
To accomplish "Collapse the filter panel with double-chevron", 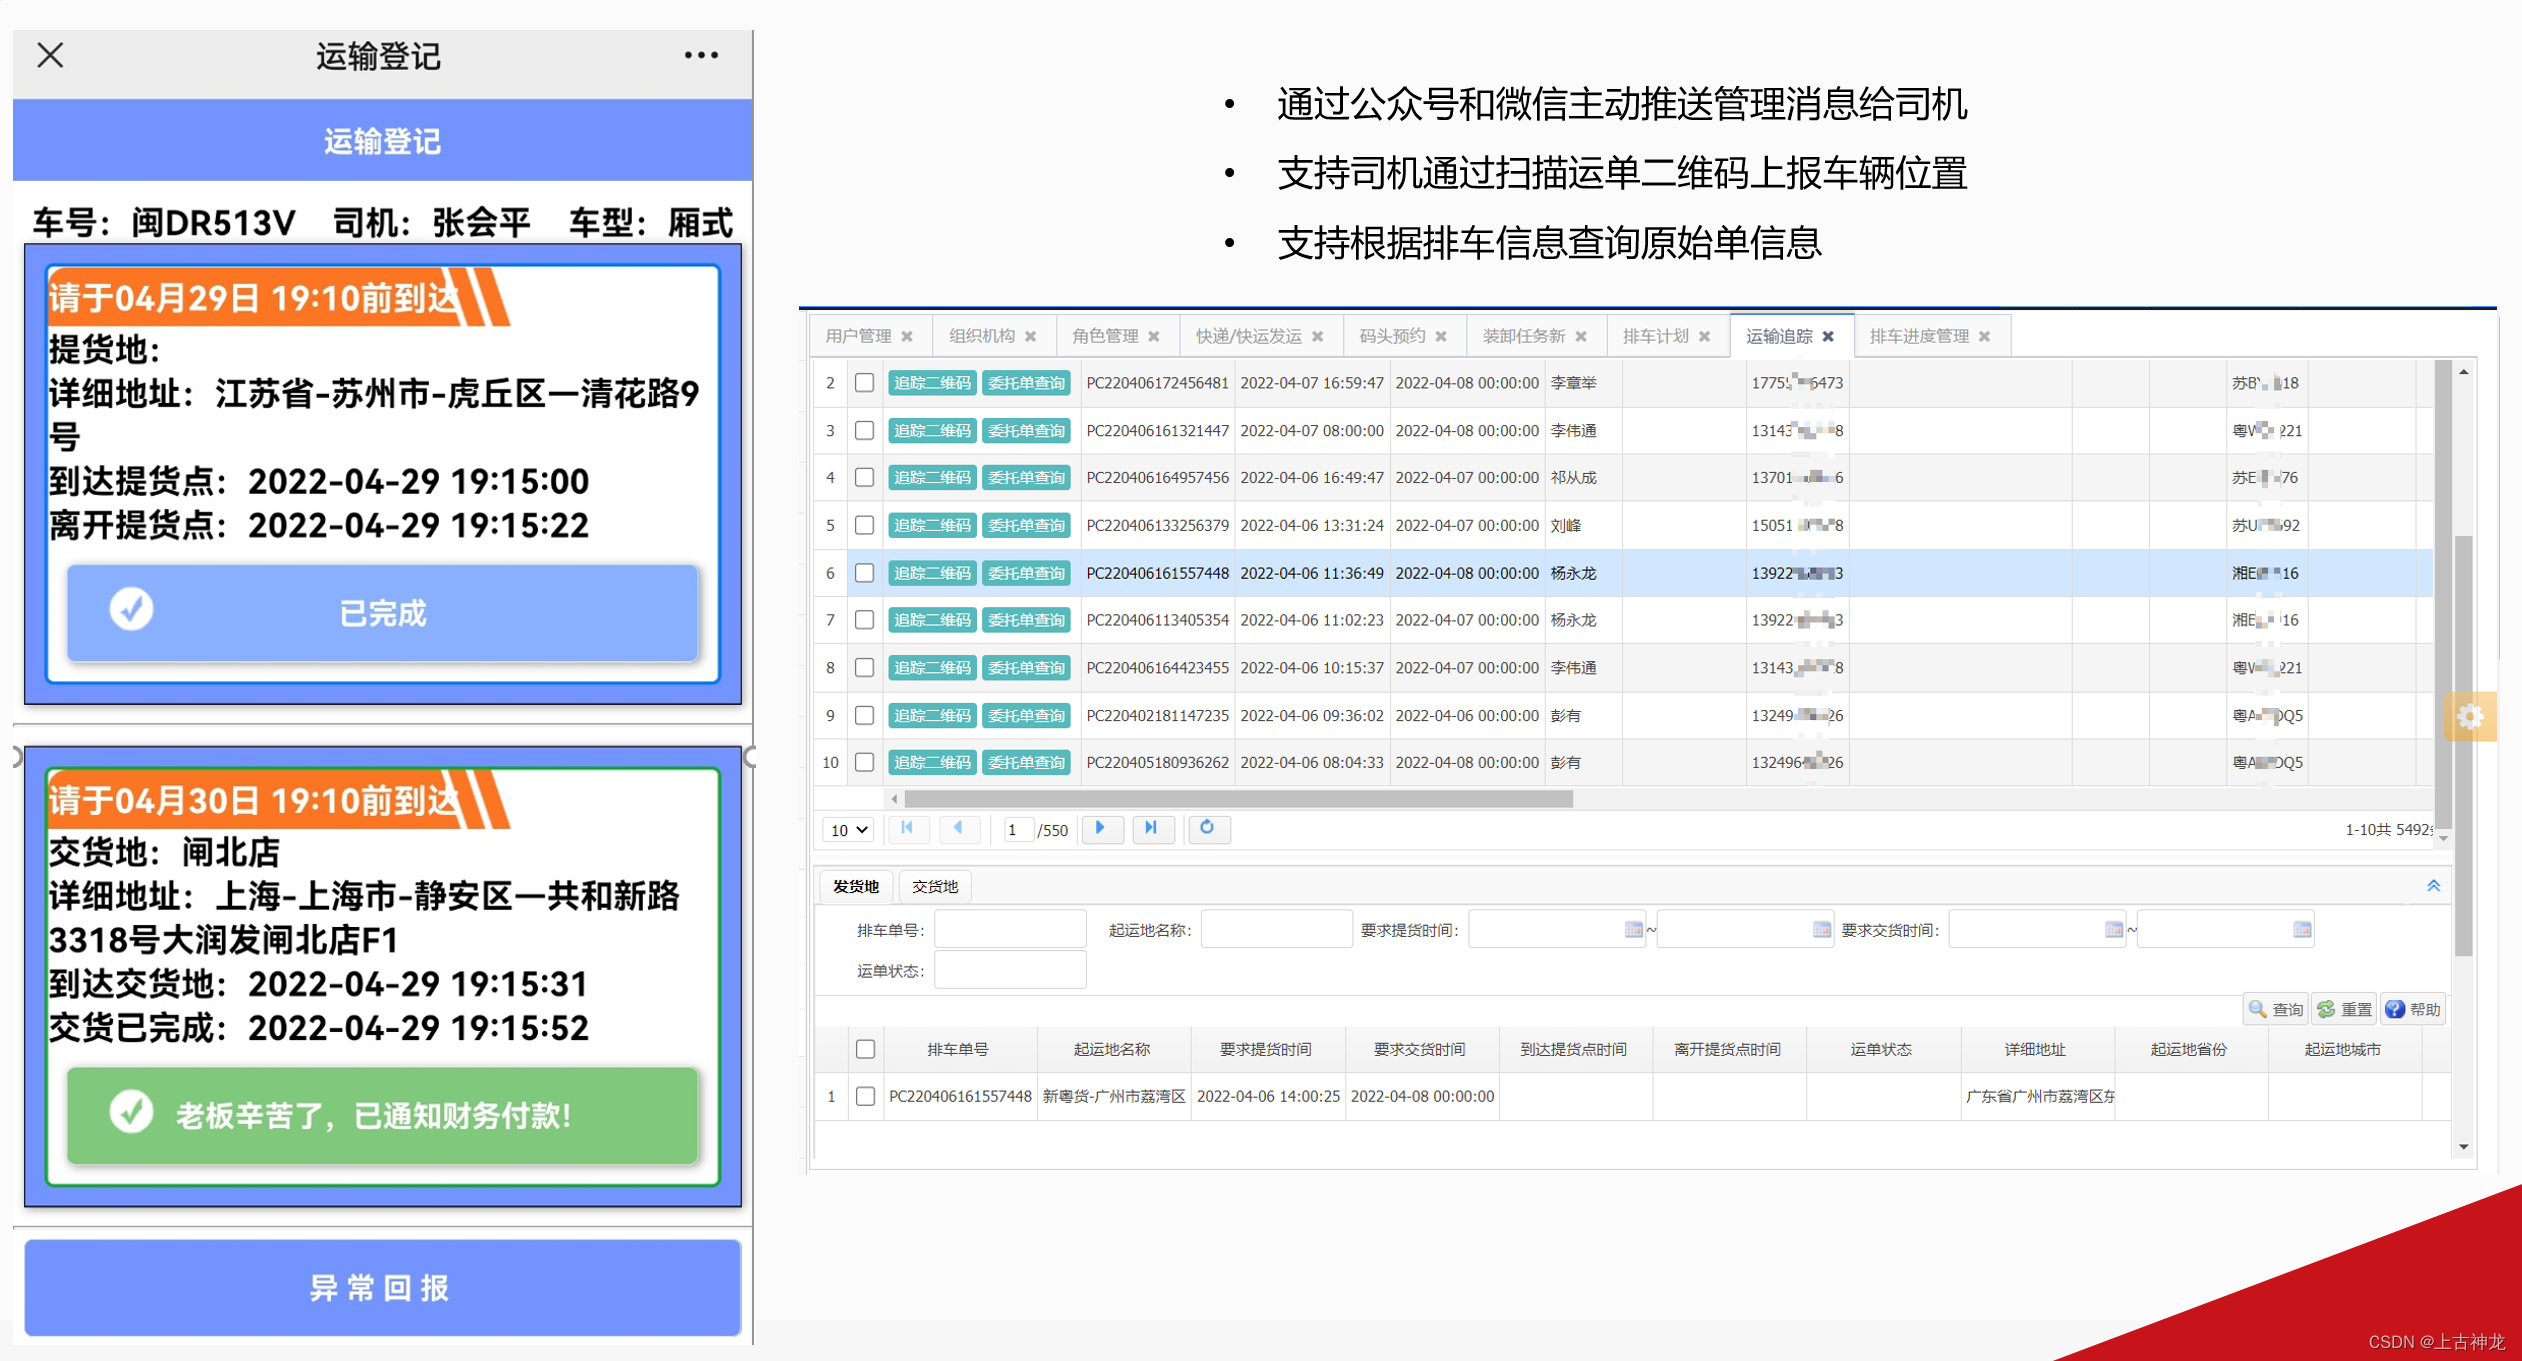I will pyautogui.click(x=2434, y=886).
